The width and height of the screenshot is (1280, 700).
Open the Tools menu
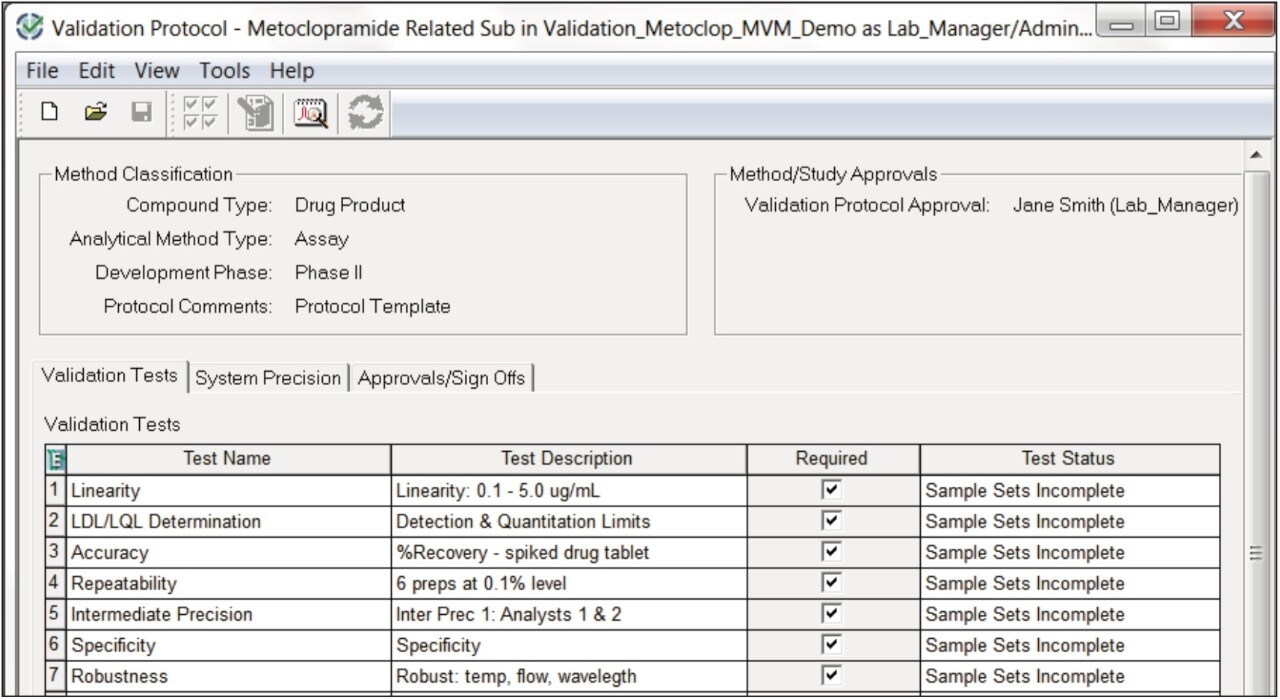224,70
